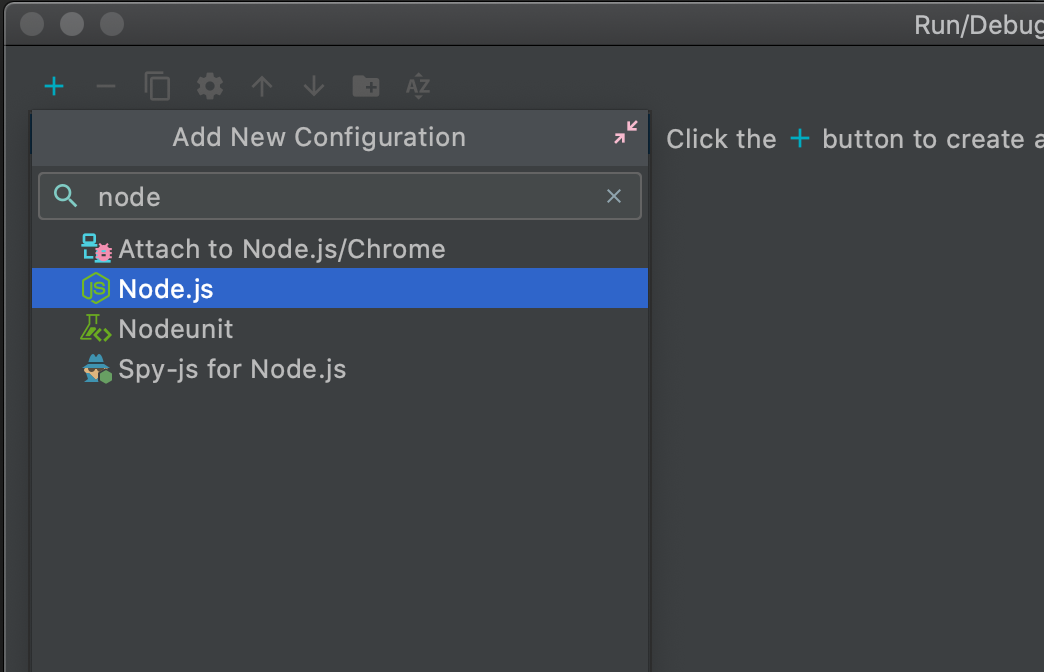Click the move down arrow icon
This screenshot has width=1044, height=672.
coord(313,86)
